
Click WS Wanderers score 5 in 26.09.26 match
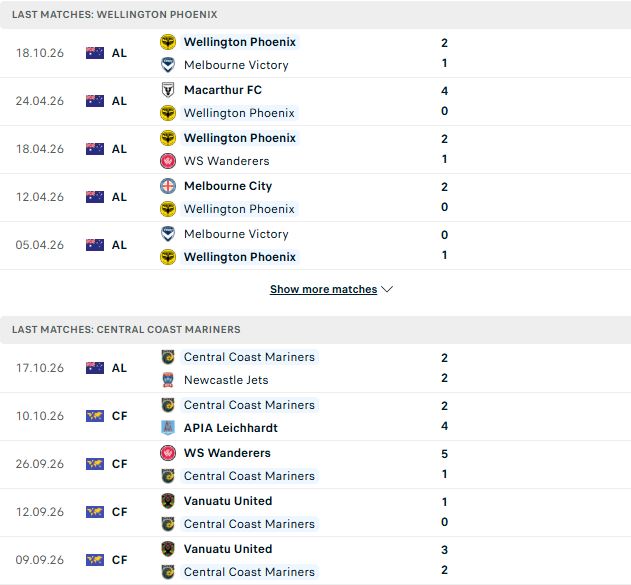[444, 454]
